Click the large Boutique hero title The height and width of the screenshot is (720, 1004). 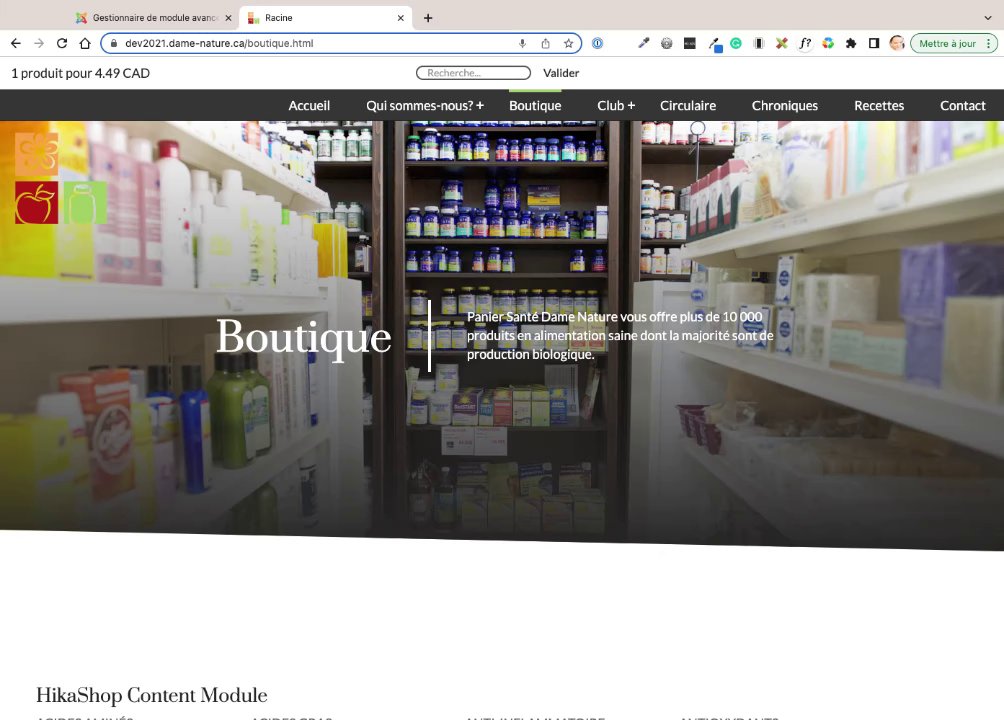(304, 337)
